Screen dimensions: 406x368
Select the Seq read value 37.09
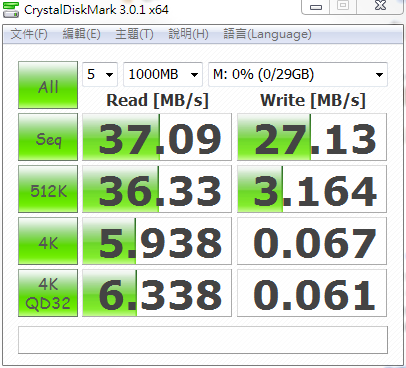tap(157, 137)
